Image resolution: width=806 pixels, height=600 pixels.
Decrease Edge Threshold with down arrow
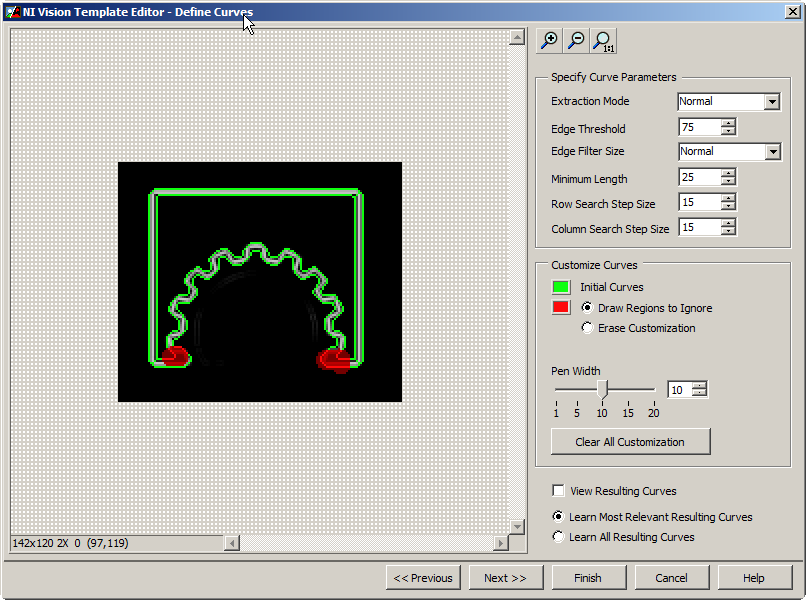point(728,131)
